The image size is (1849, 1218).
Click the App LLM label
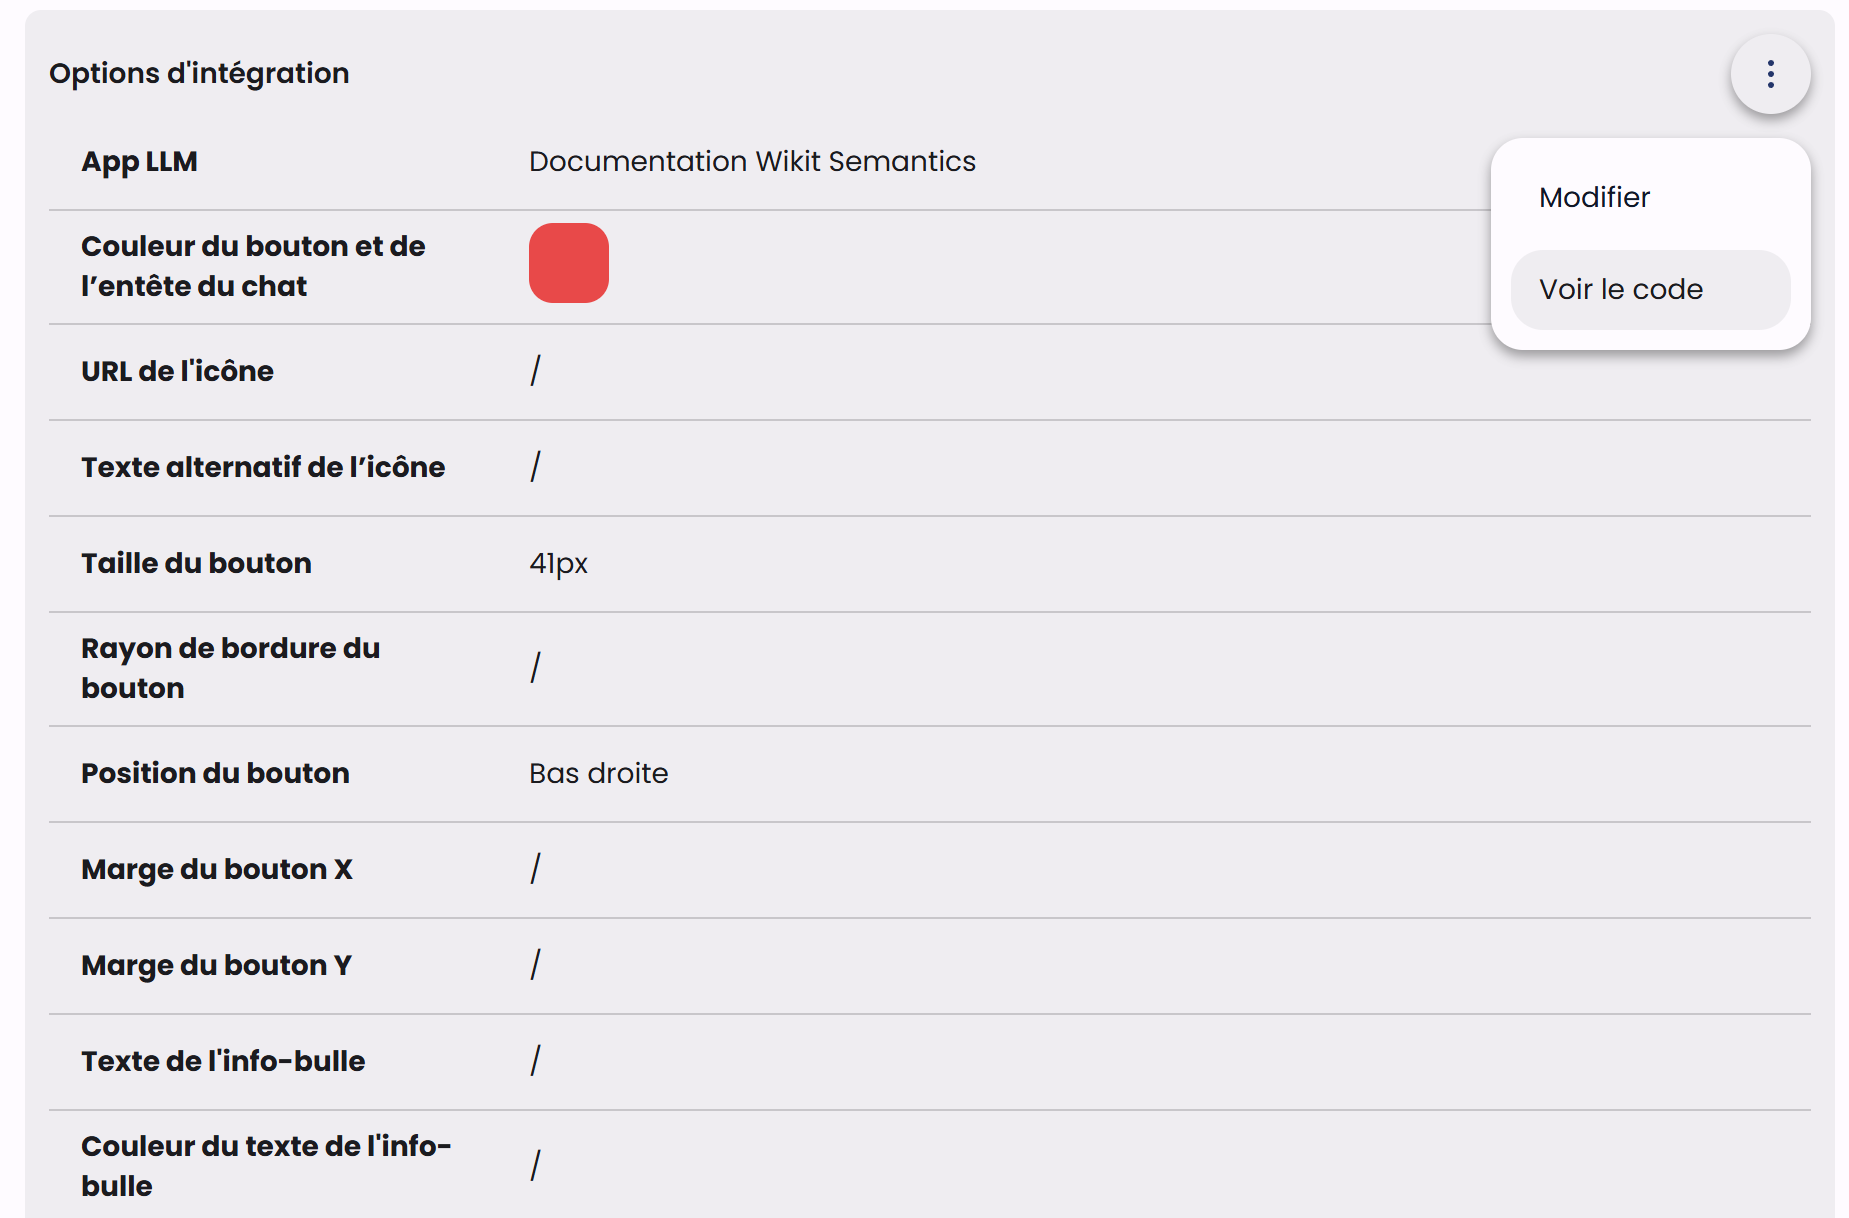click(x=139, y=161)
